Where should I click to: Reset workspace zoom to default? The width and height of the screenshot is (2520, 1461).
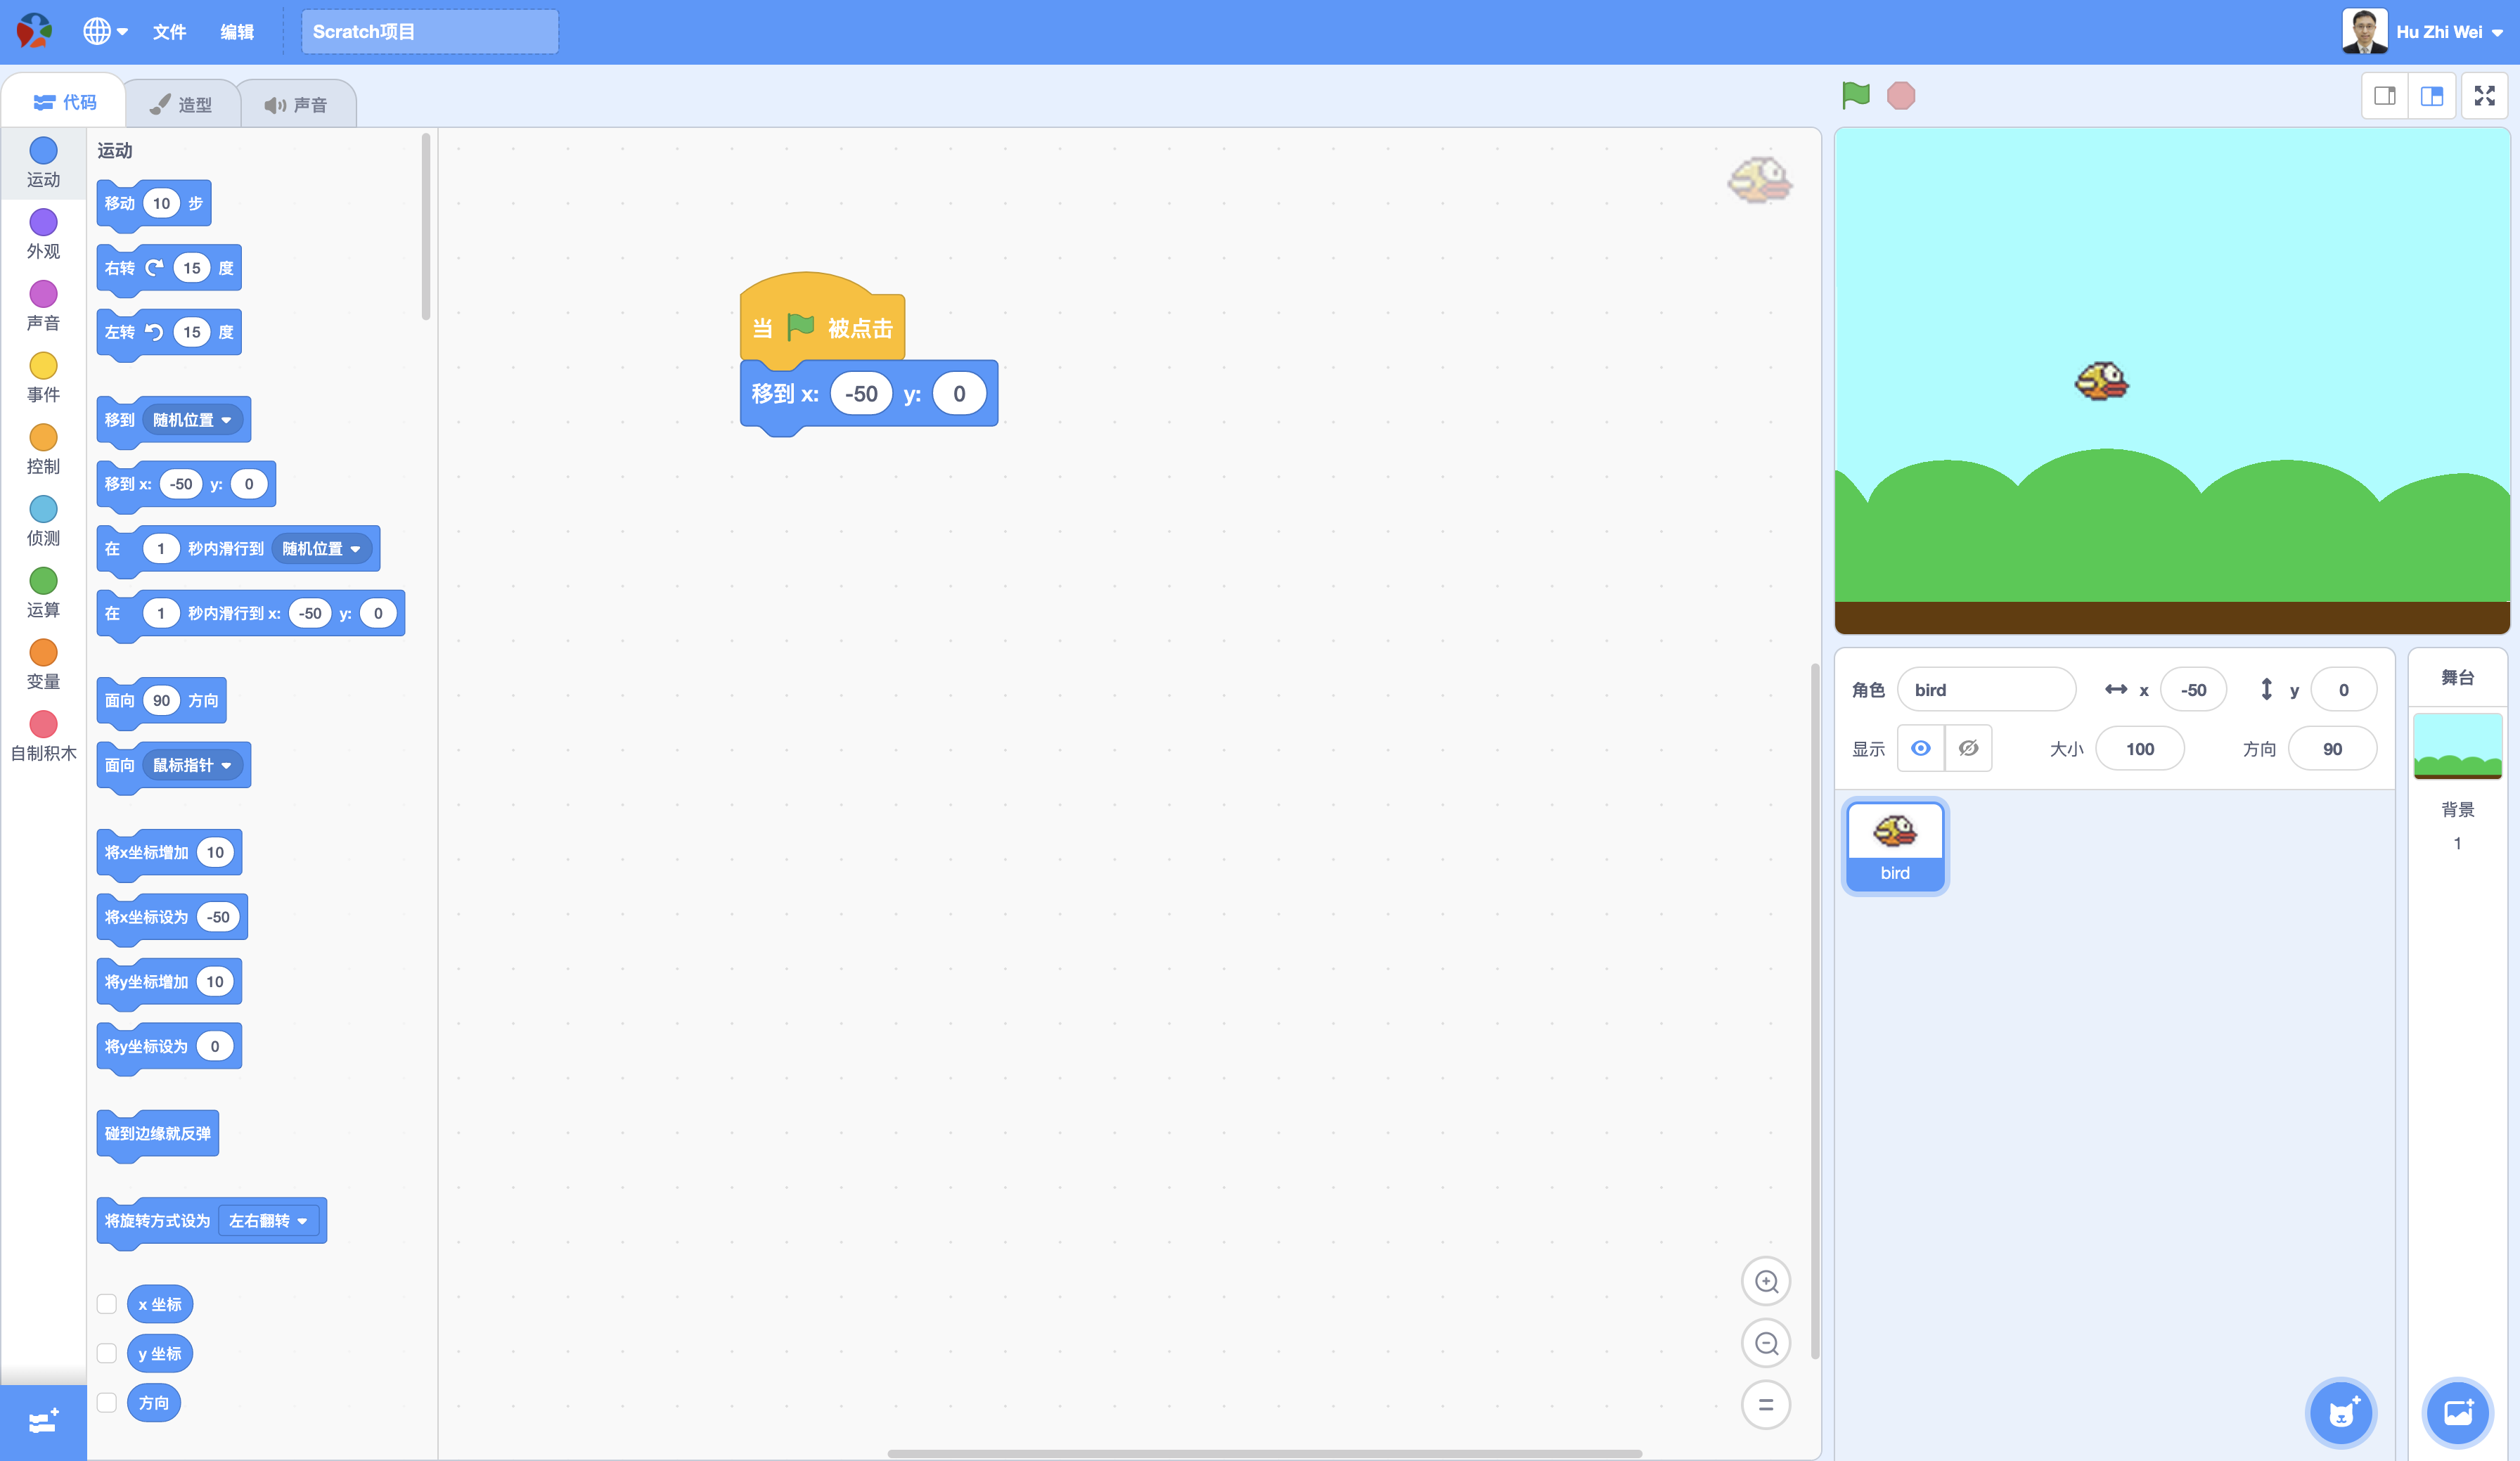[1766, 1405]
